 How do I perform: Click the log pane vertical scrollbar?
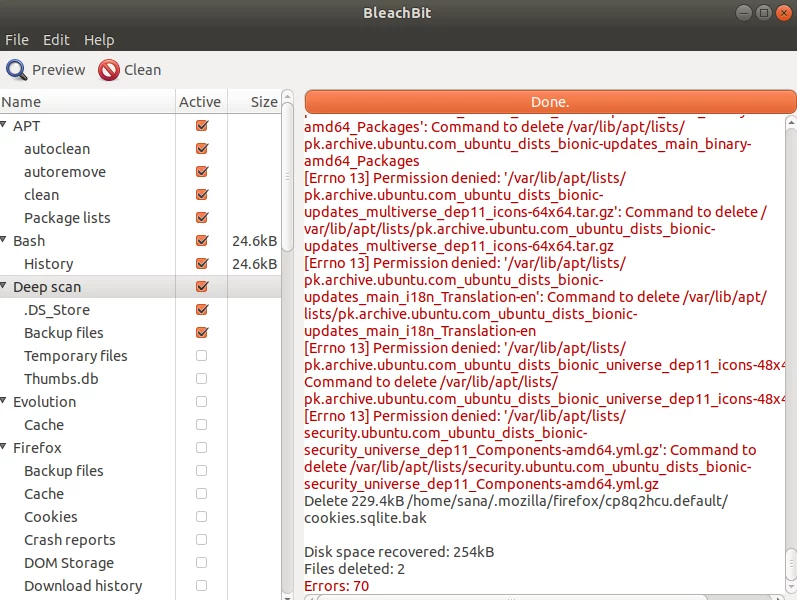(791, 563)
